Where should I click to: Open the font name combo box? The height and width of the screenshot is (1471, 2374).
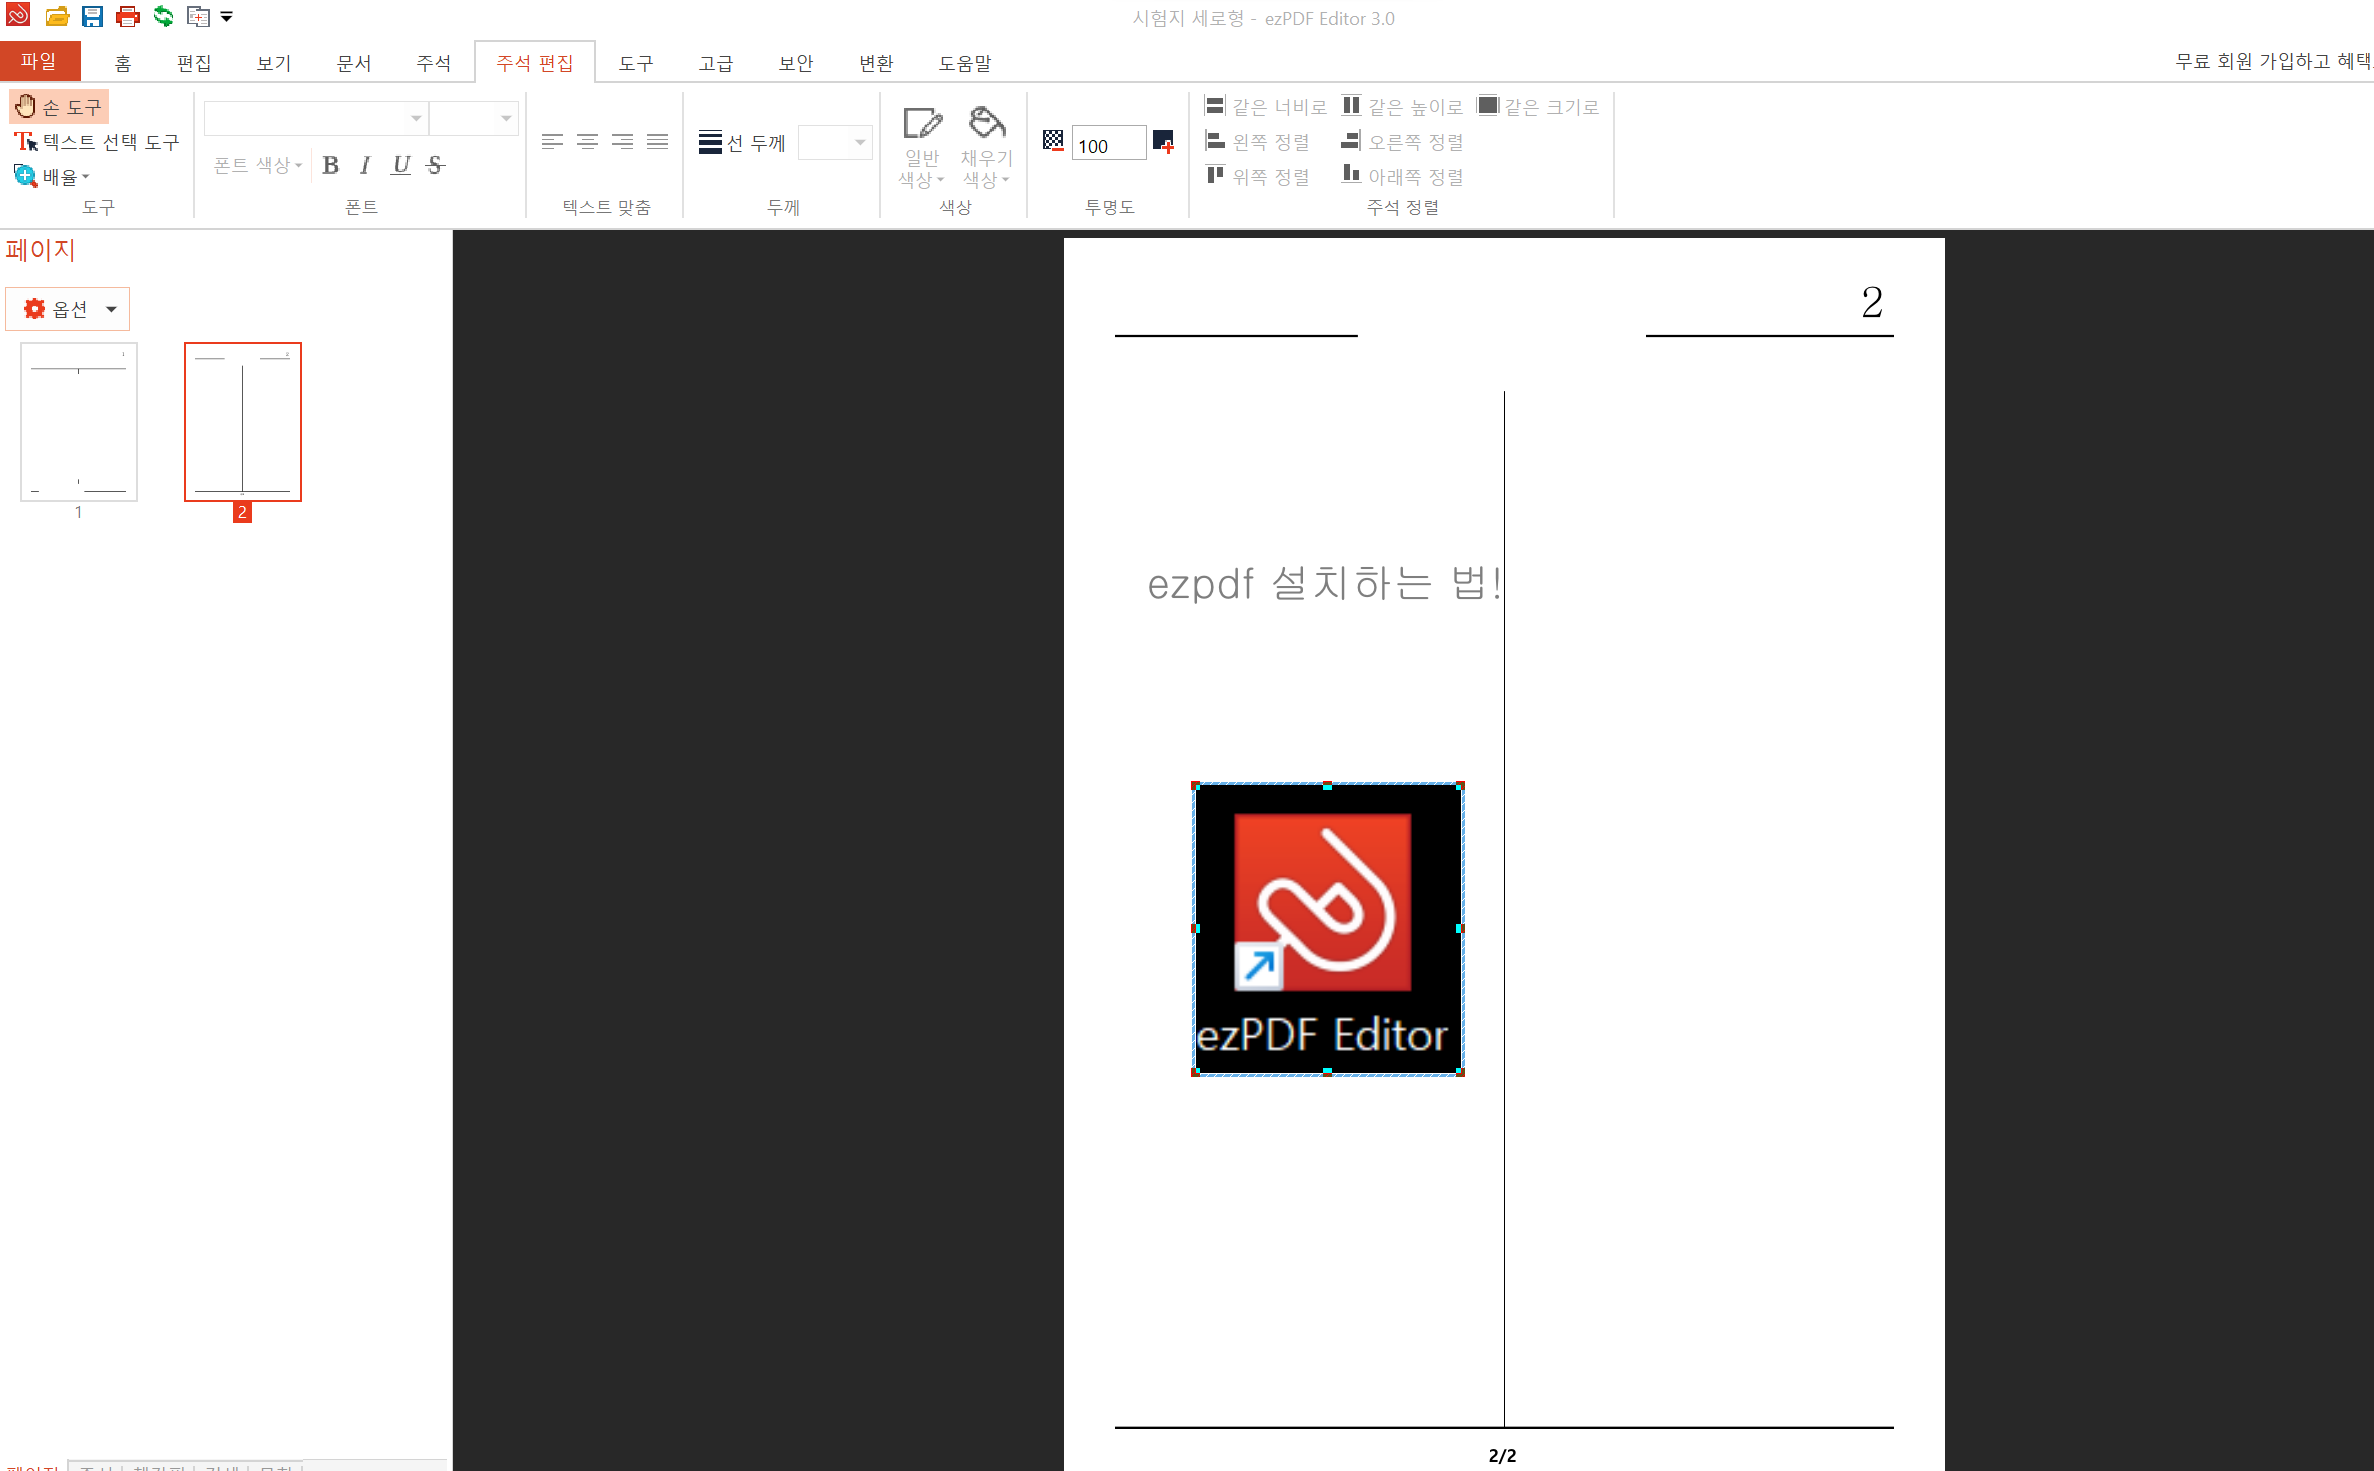coord(316,118)
